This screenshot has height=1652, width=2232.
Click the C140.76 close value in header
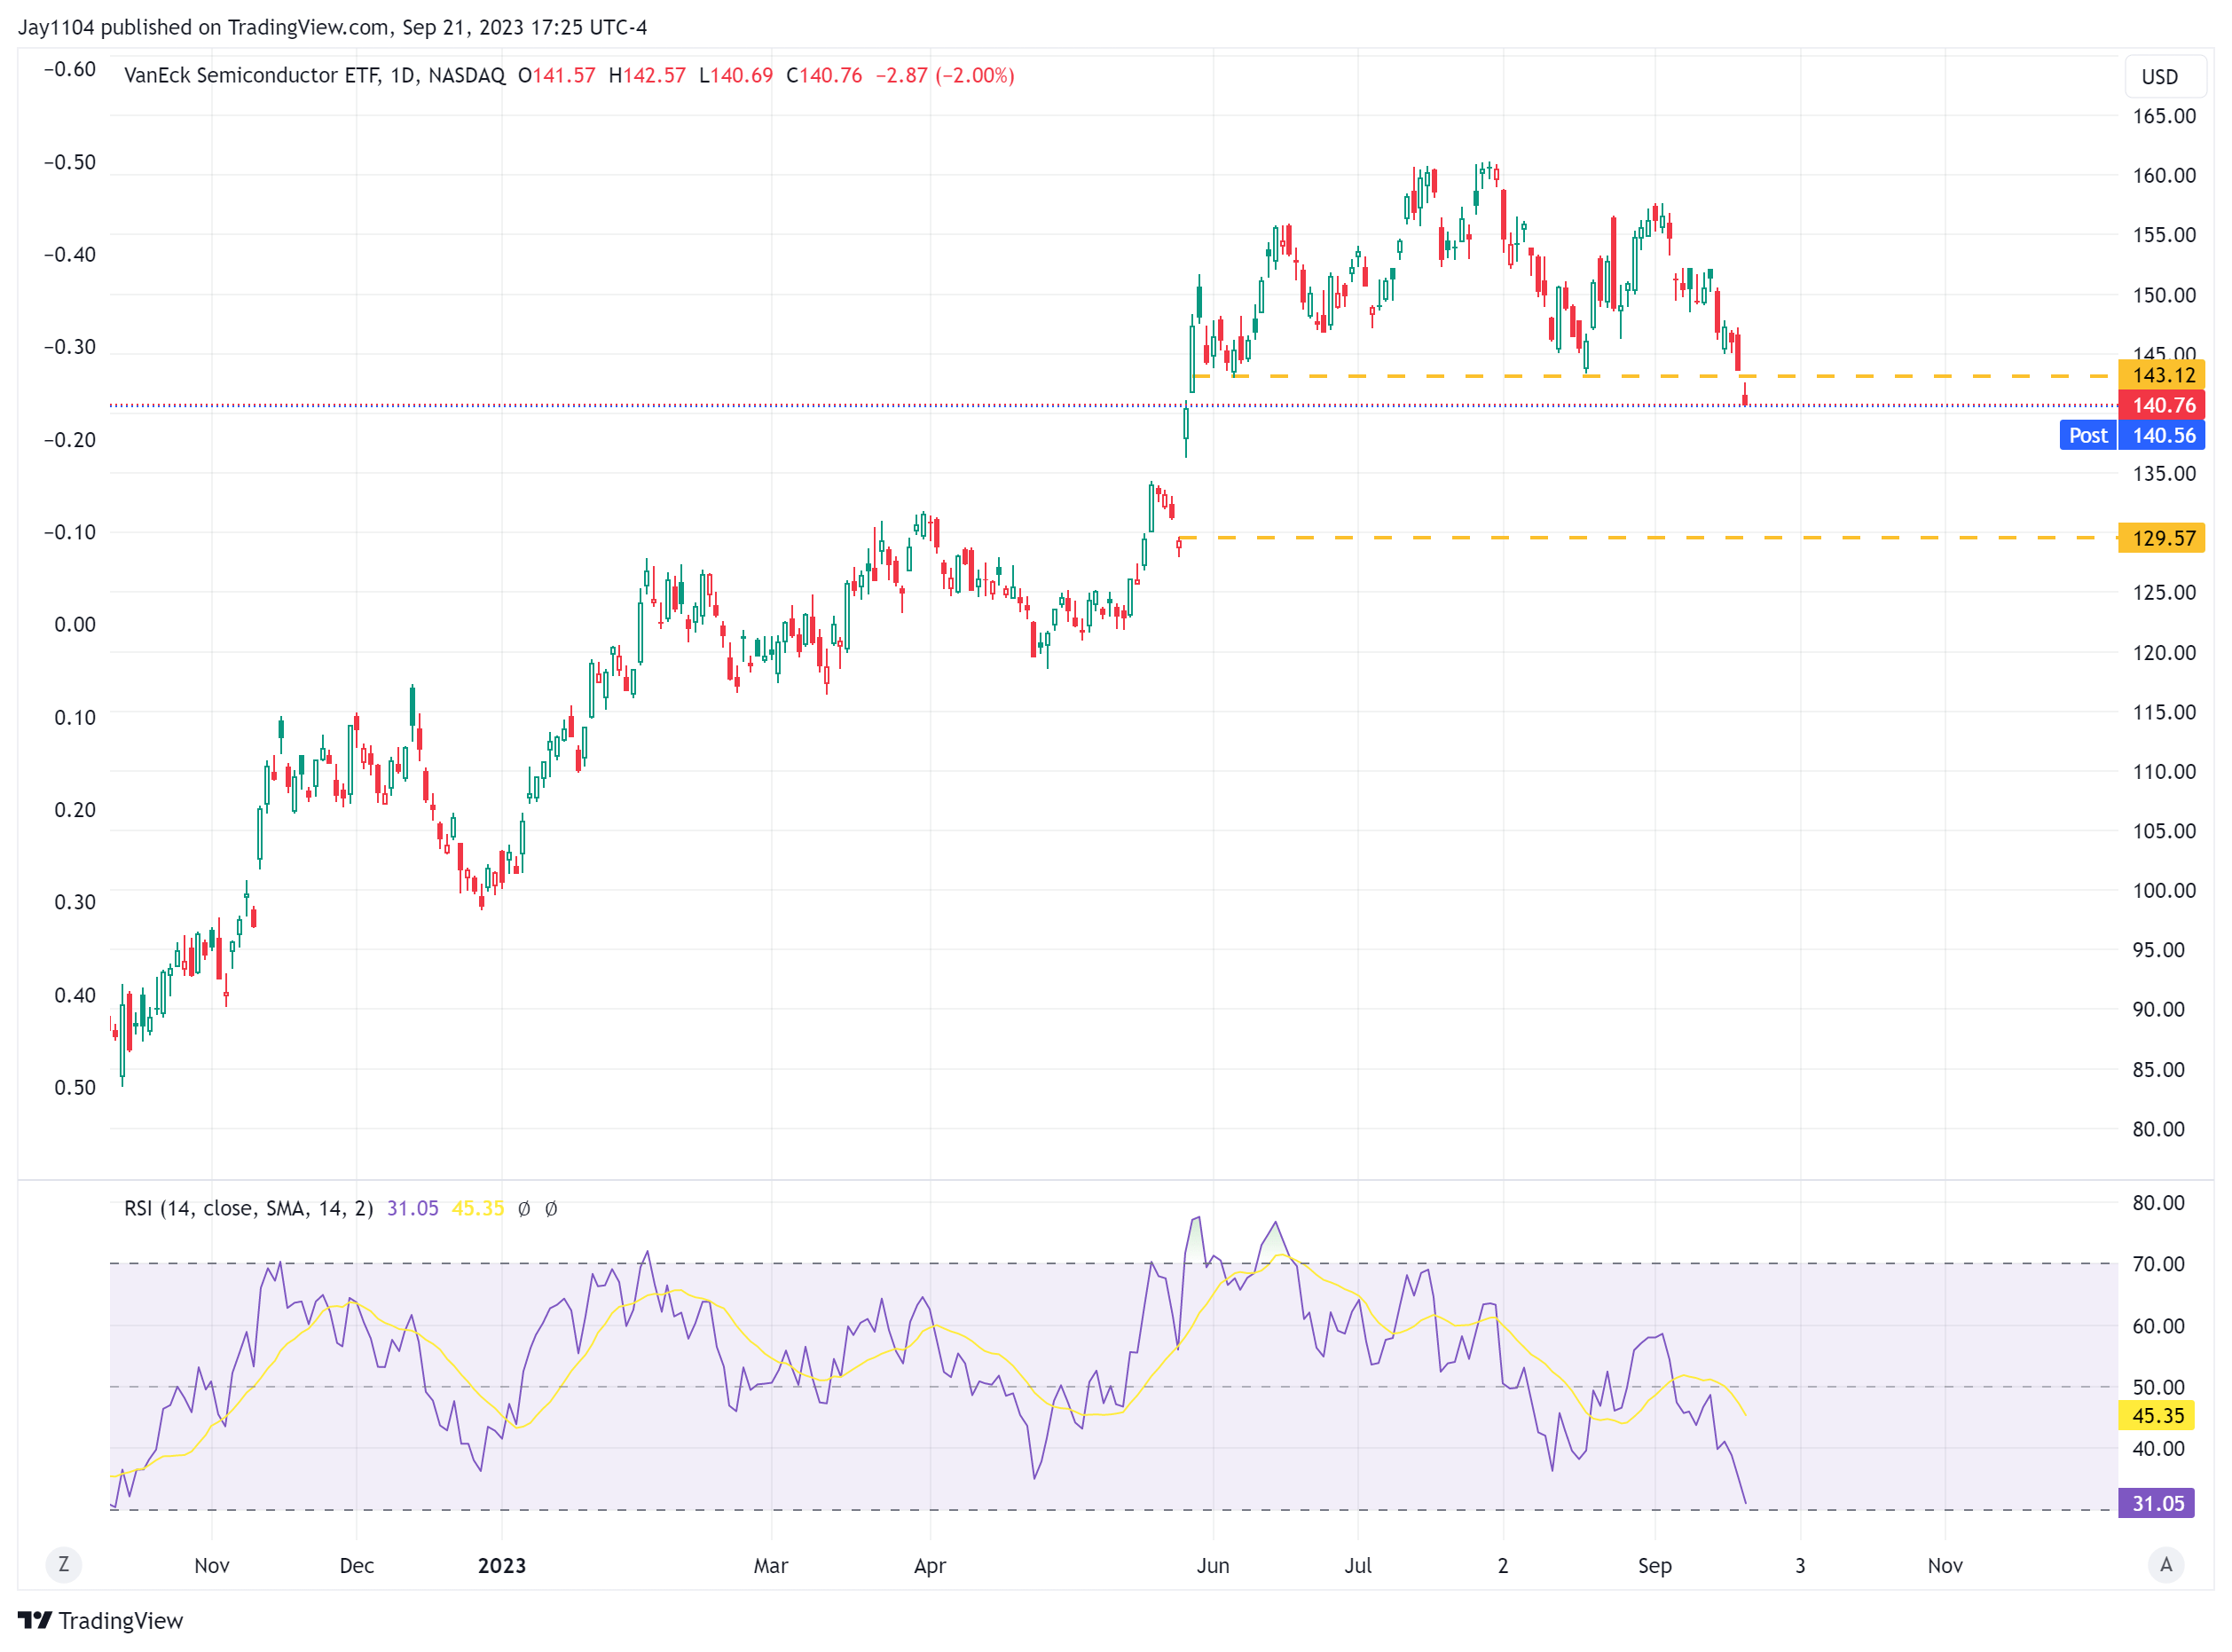coord(824,75)
